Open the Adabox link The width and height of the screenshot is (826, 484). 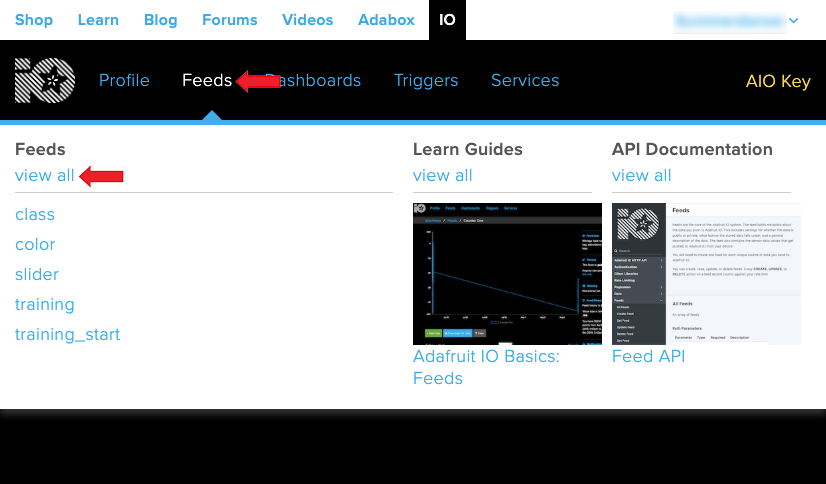[386, 20]
